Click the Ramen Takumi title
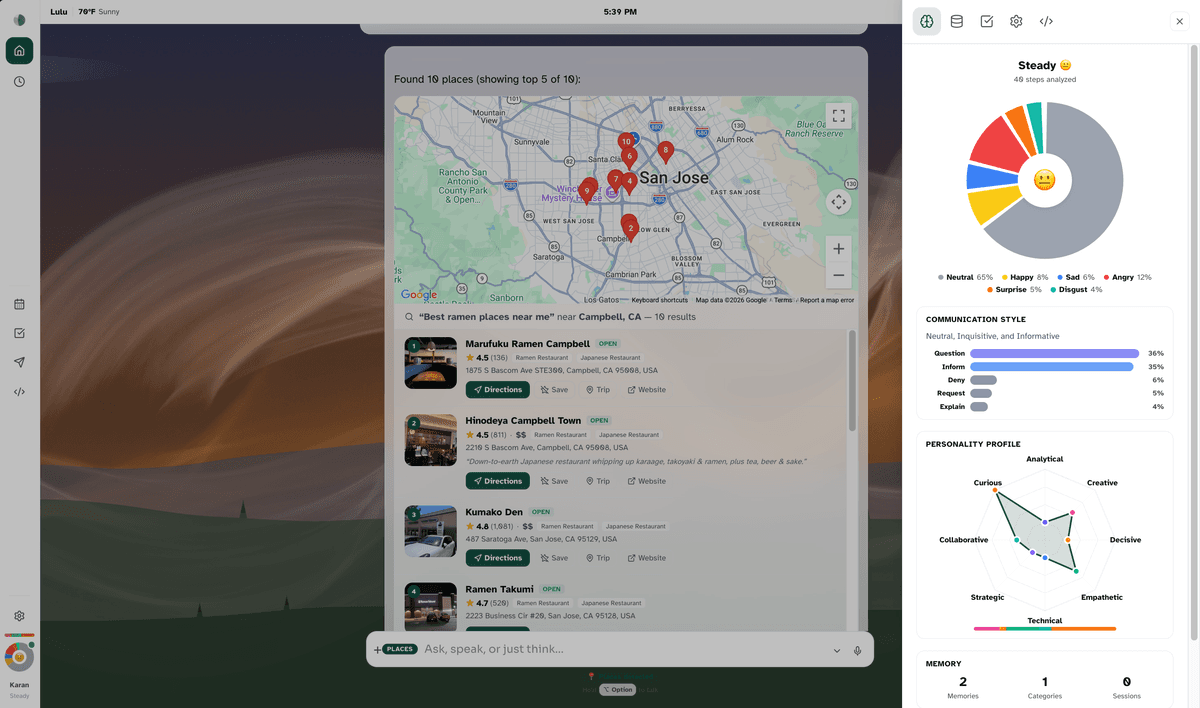1200x708 pixels. tap(499, 589)
